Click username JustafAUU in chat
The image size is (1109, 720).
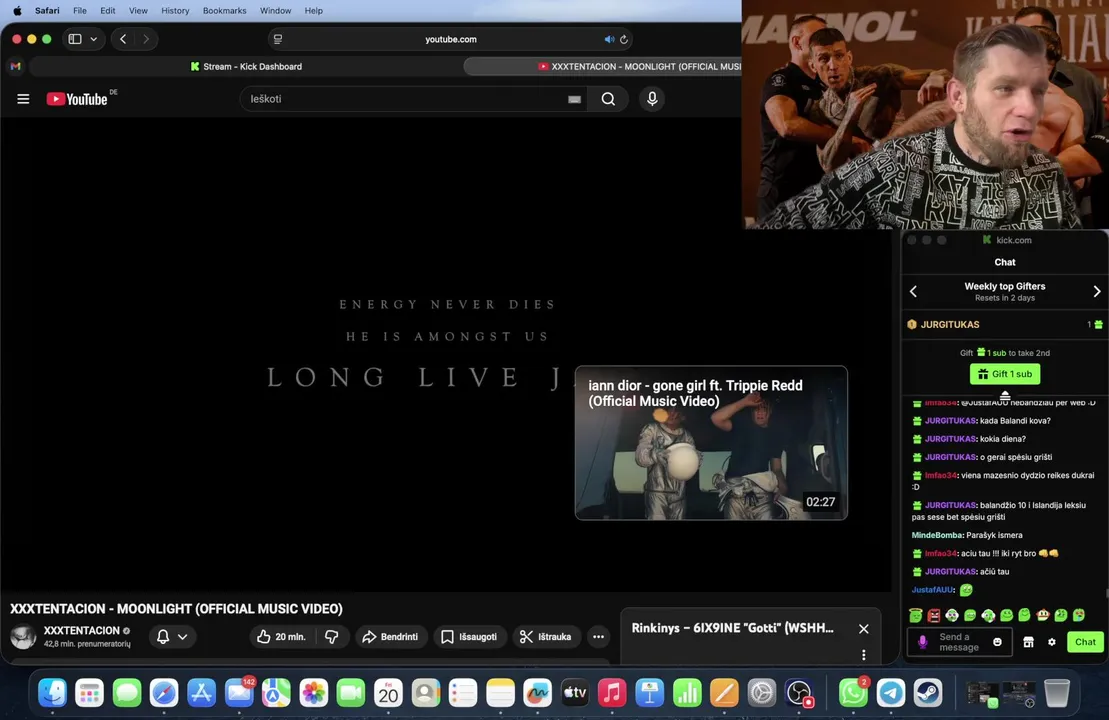tap(933, 590)
